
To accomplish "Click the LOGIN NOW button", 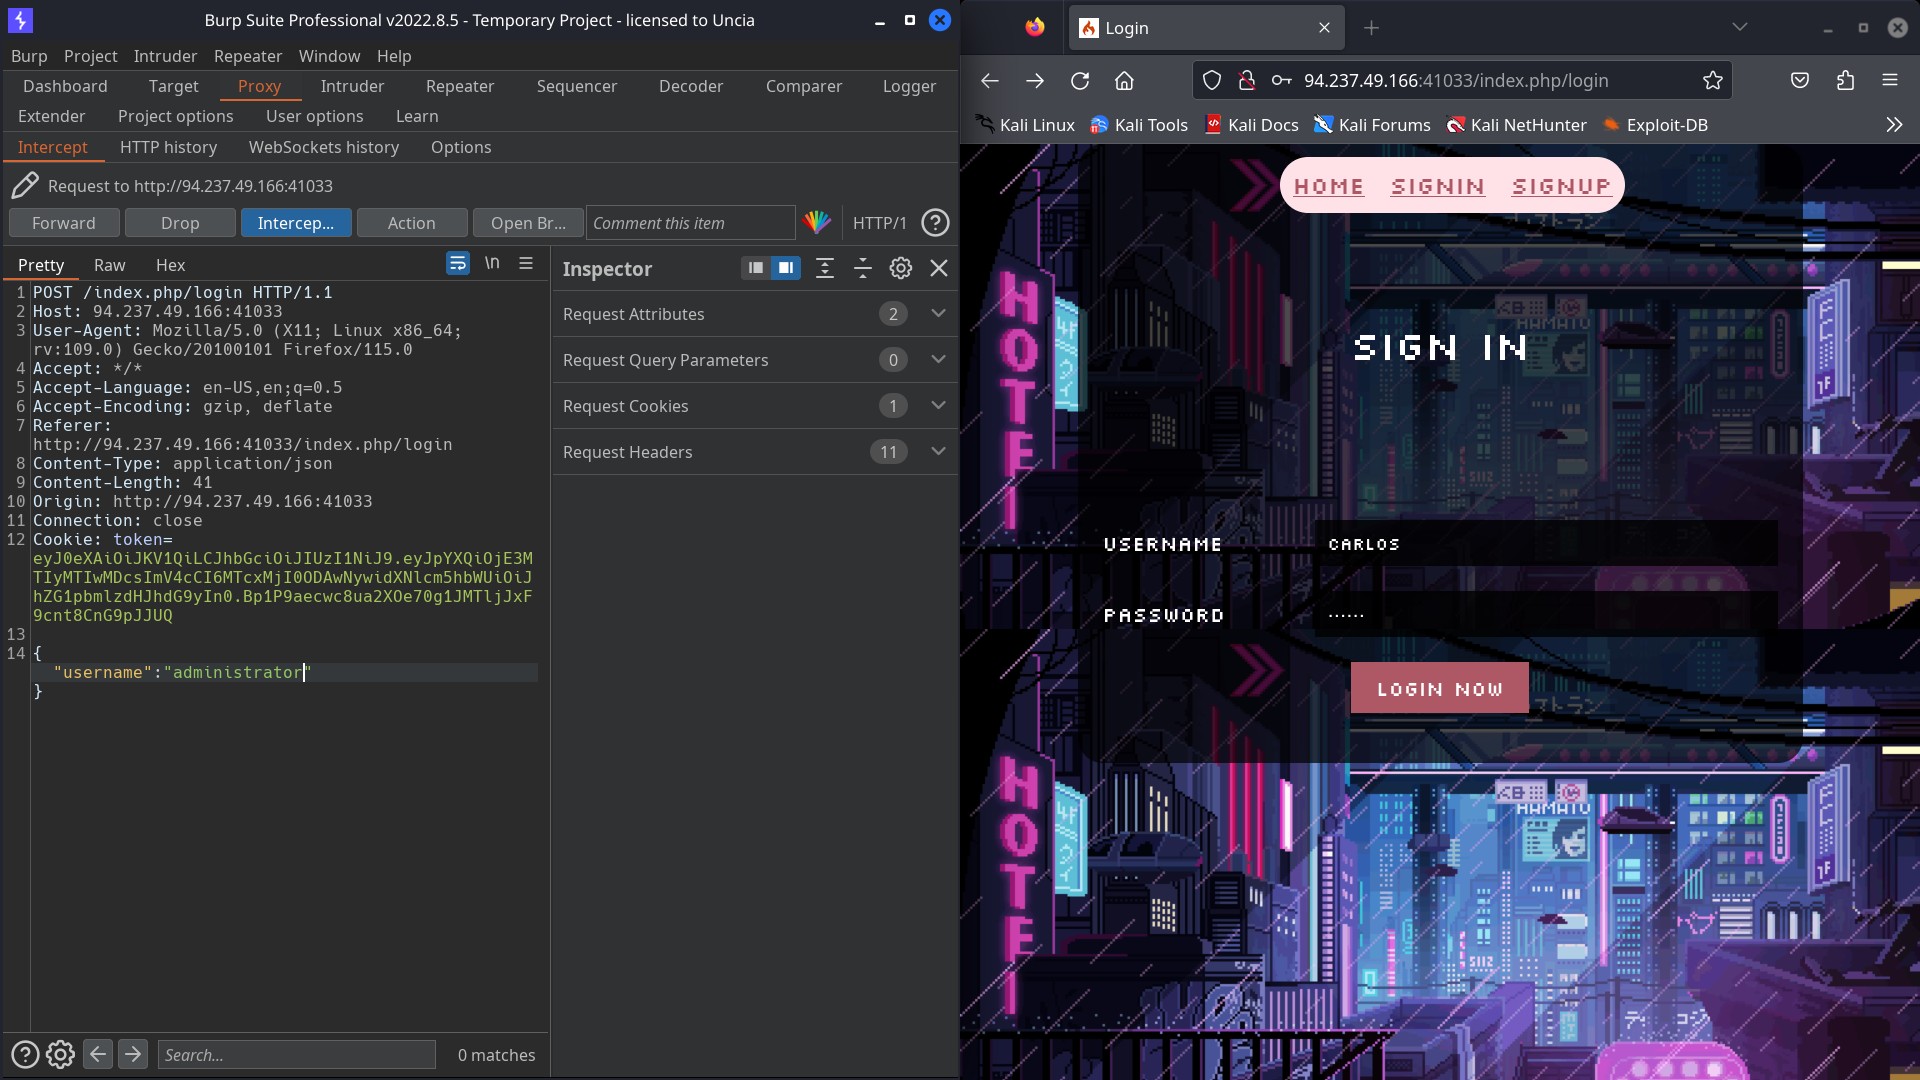I will click(x=1439, y=688).
